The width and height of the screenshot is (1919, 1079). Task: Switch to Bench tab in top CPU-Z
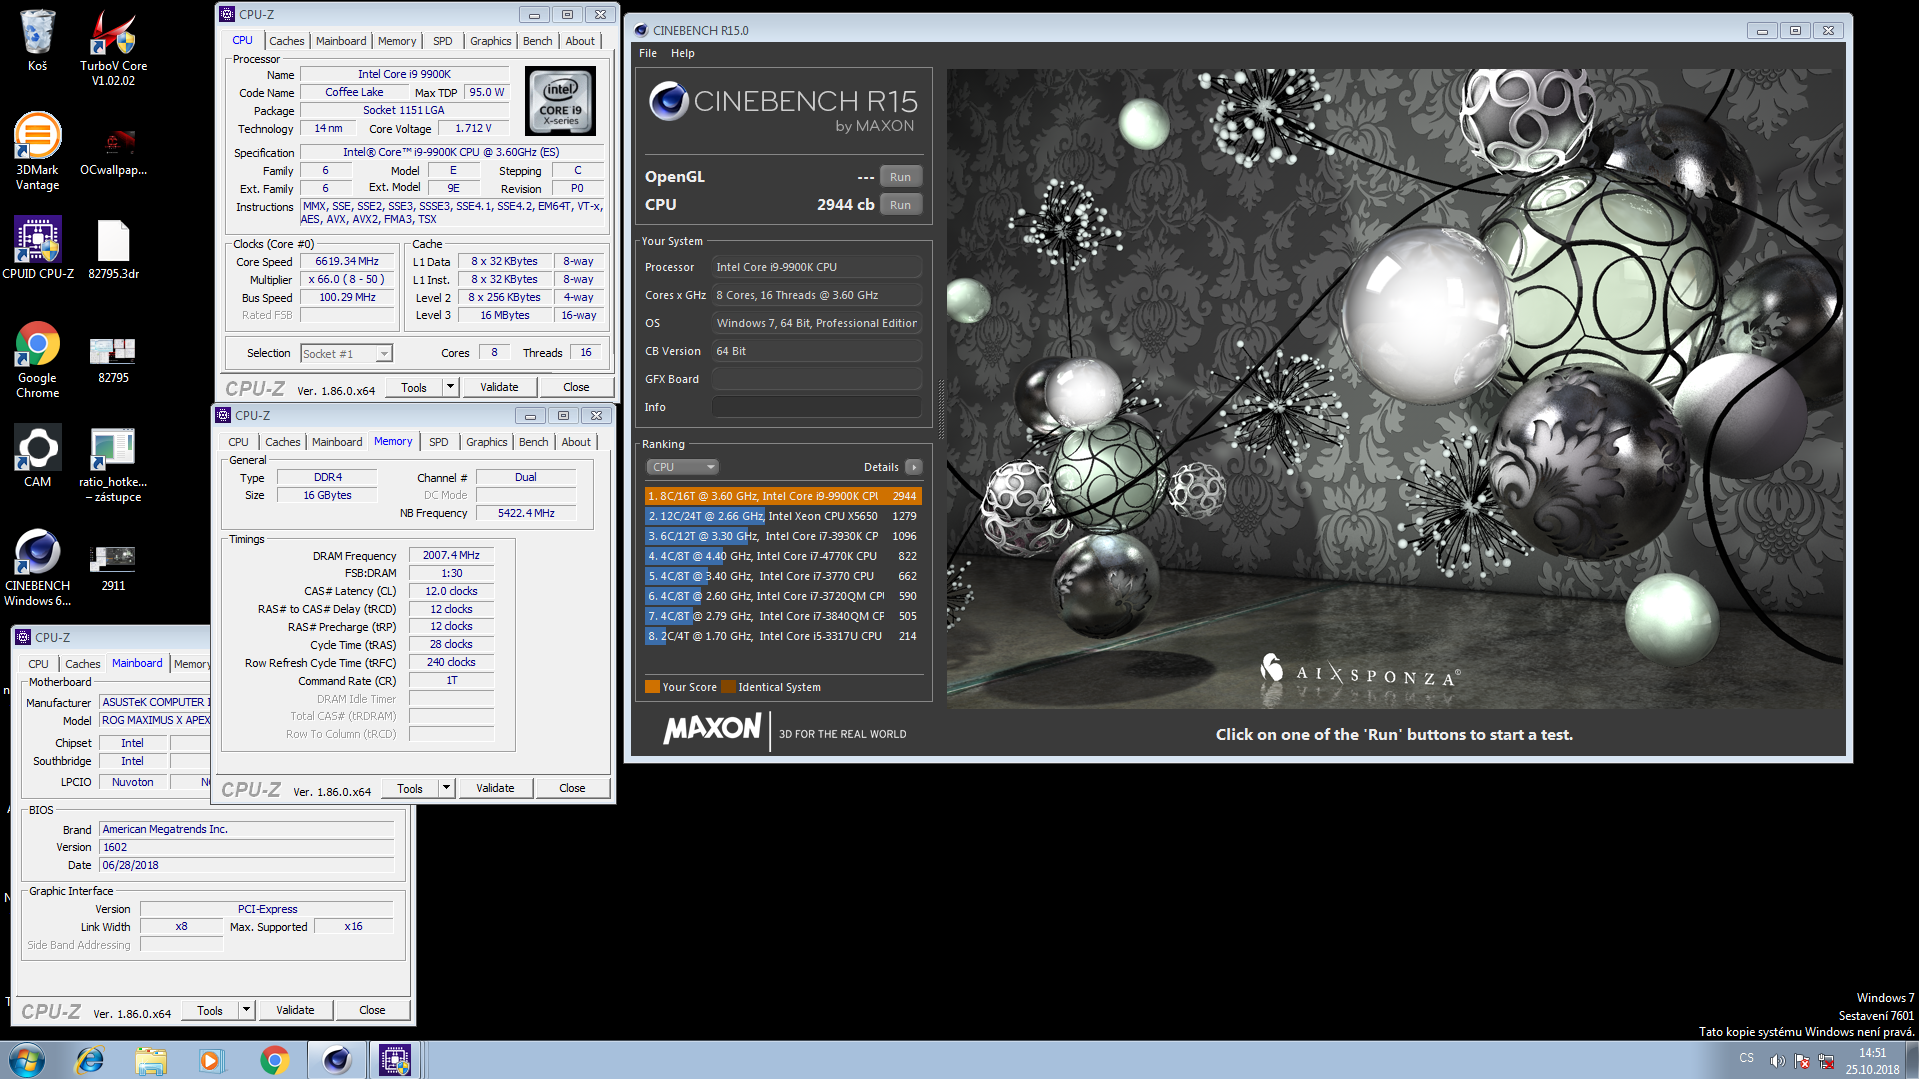click(538, 41)
